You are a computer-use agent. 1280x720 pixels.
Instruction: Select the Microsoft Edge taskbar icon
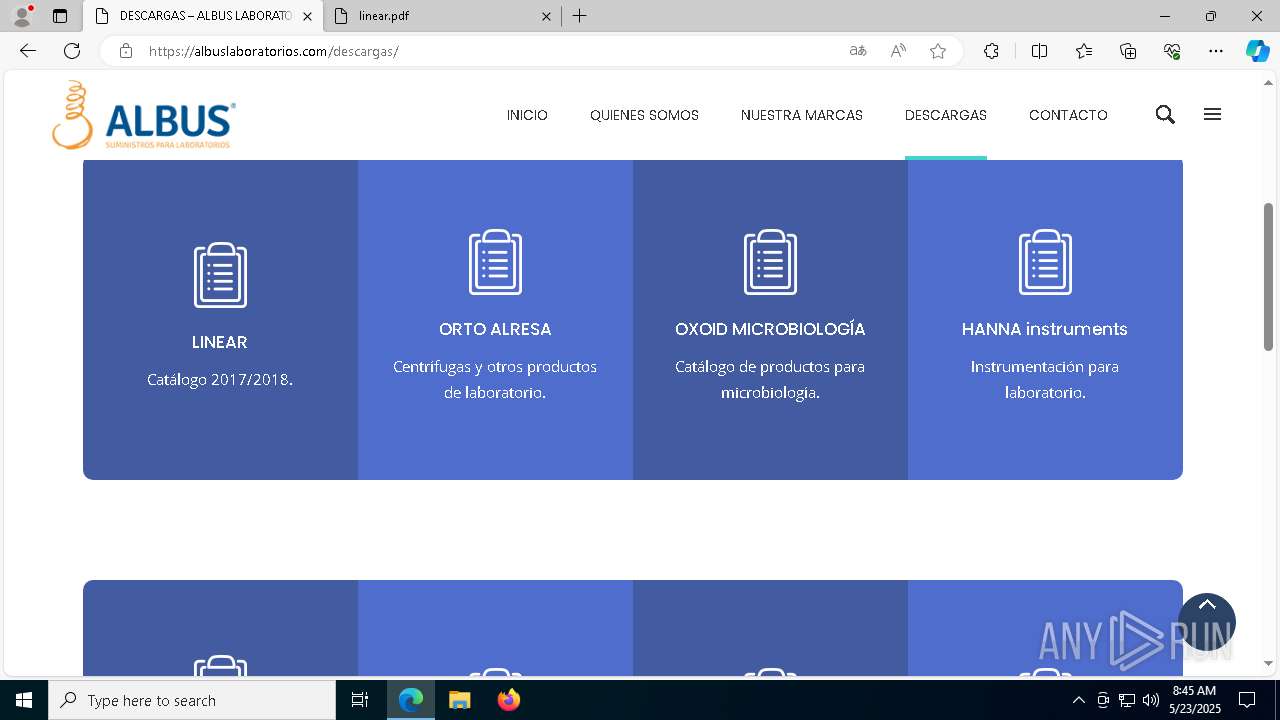click(411, 700)
